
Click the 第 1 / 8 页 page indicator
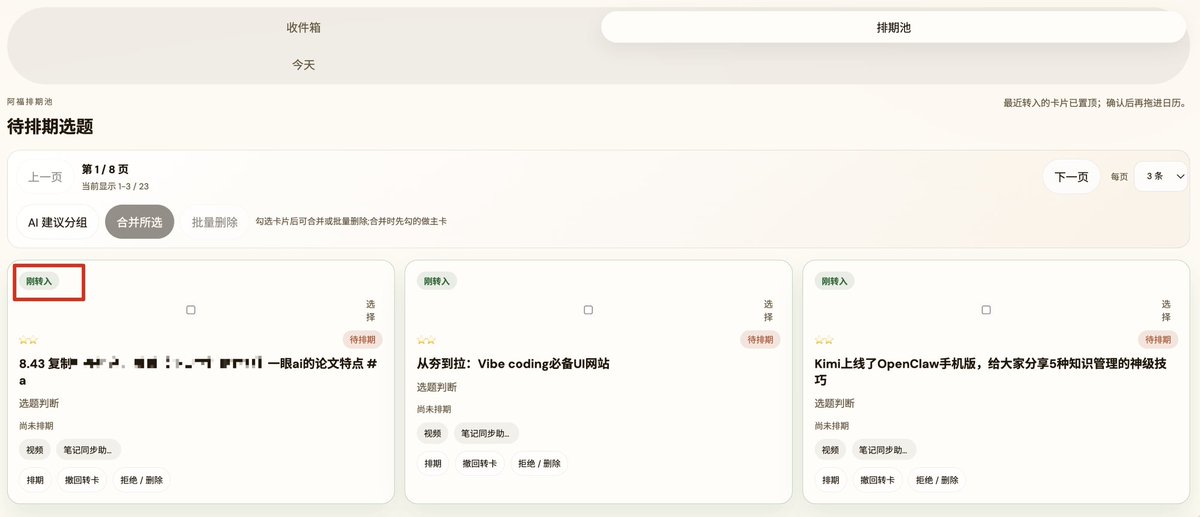click(105, 169)
